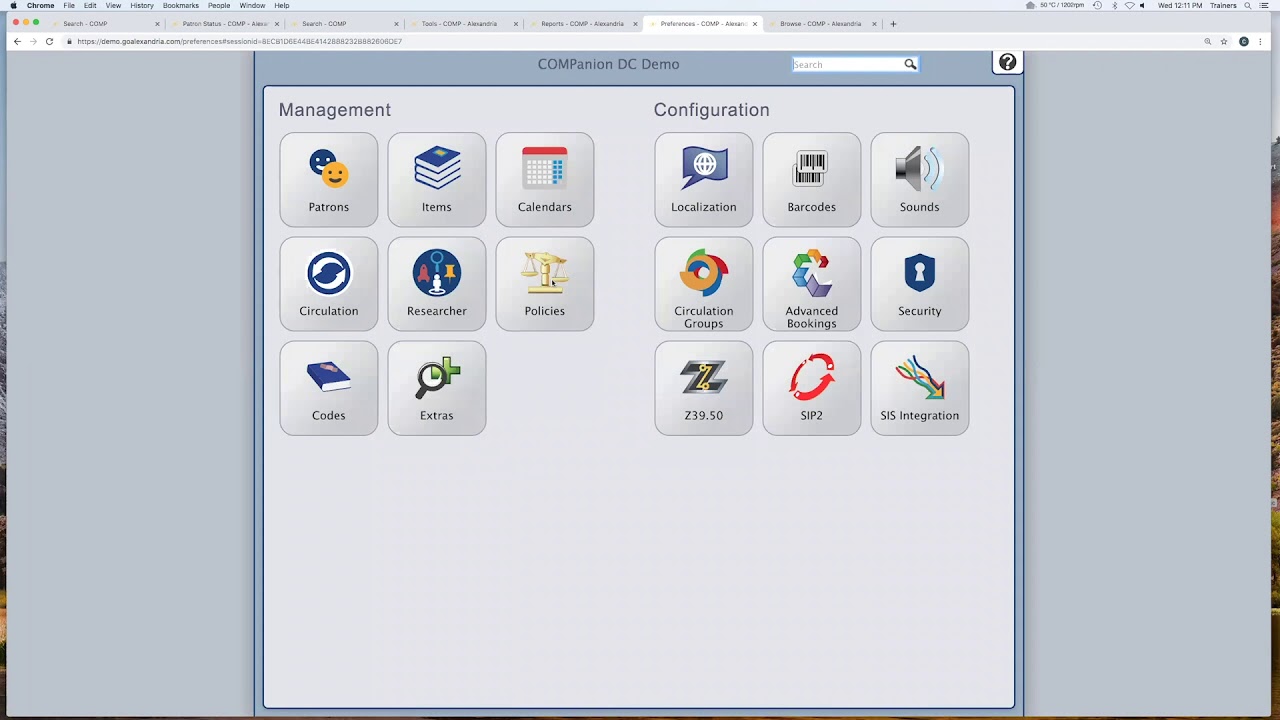Viewport: 1280px width, 720px height.
Task: Open Calendars preferences
Action: coord(545,180)
